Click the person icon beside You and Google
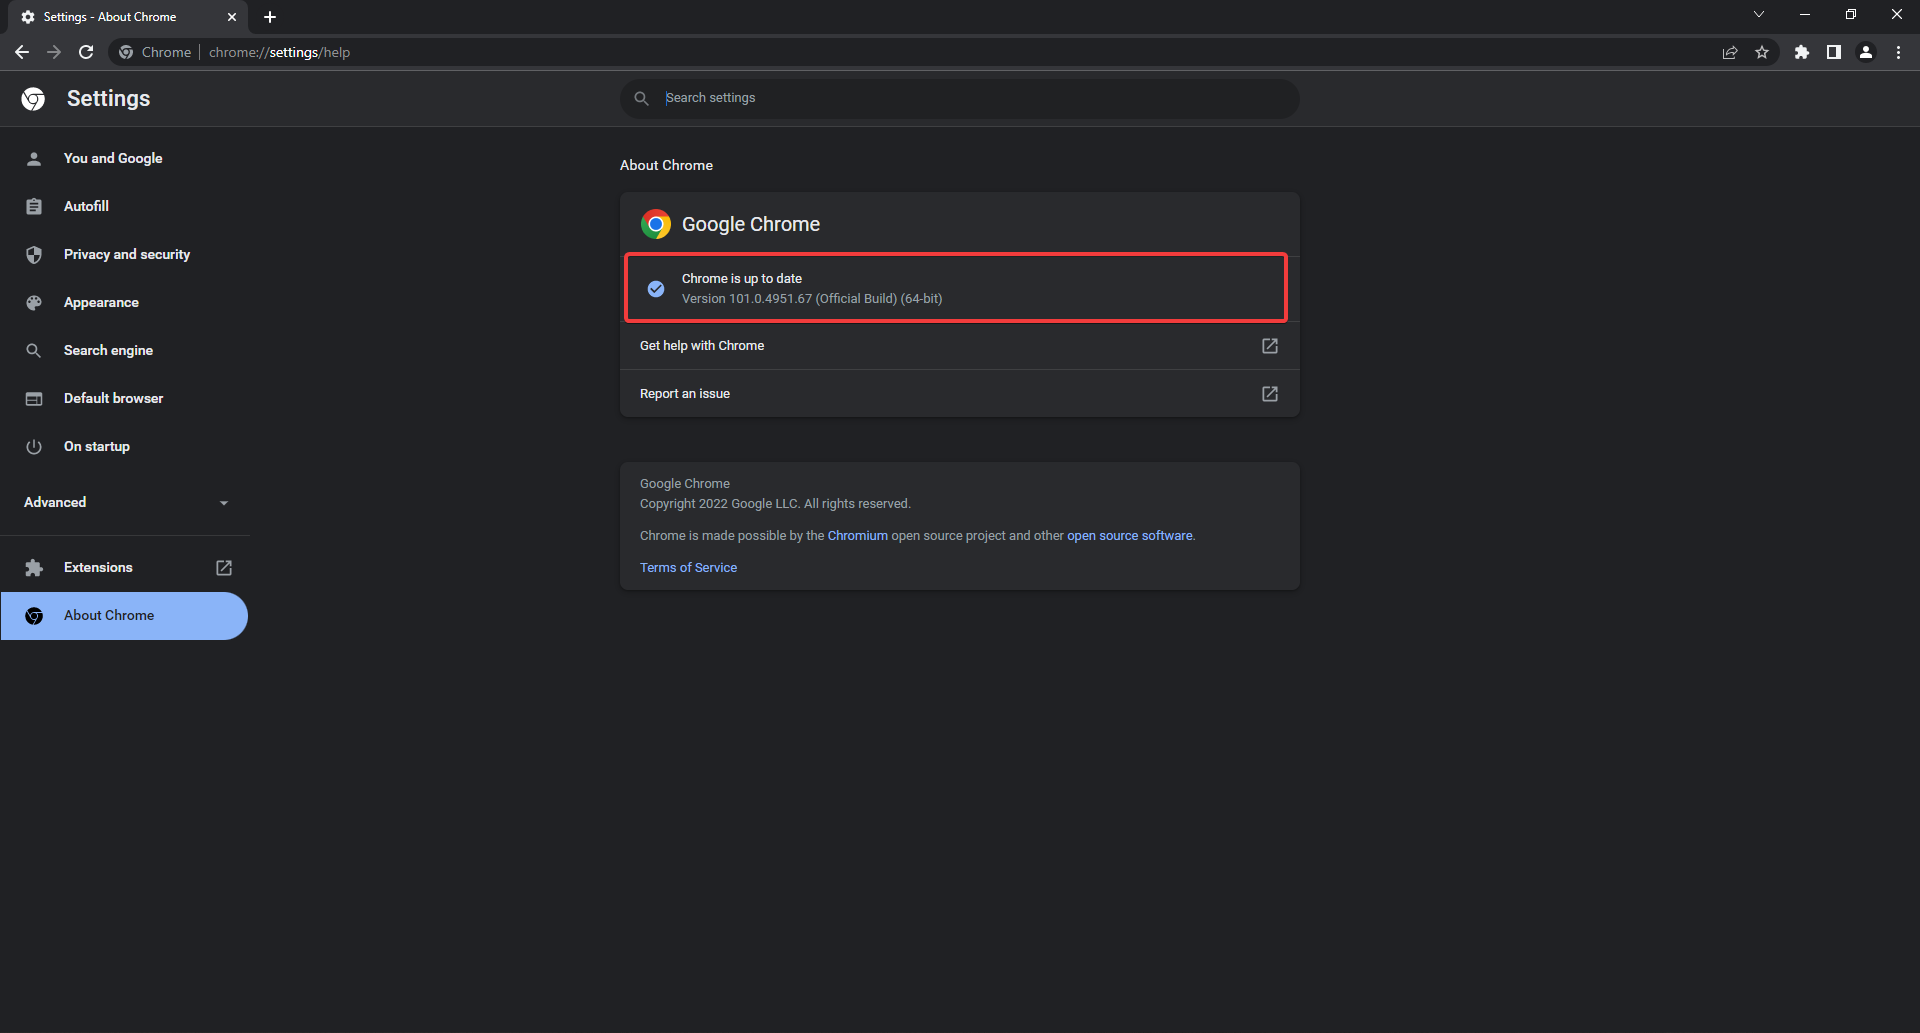The width and height of the screenshot is (1920, 1033). [34, 158]
